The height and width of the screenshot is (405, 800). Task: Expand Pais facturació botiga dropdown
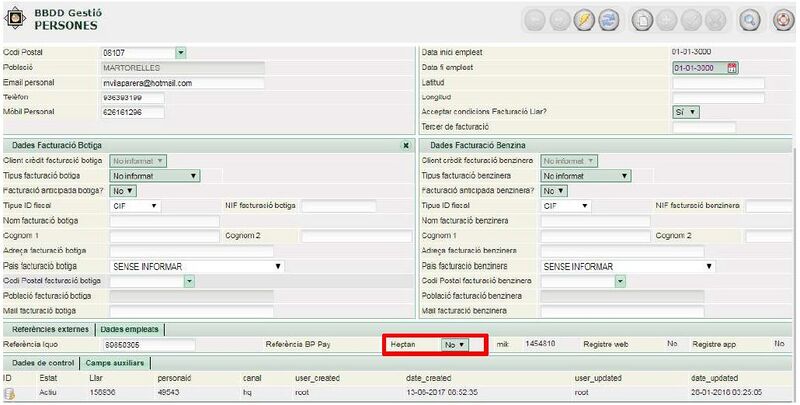point(278,267)
